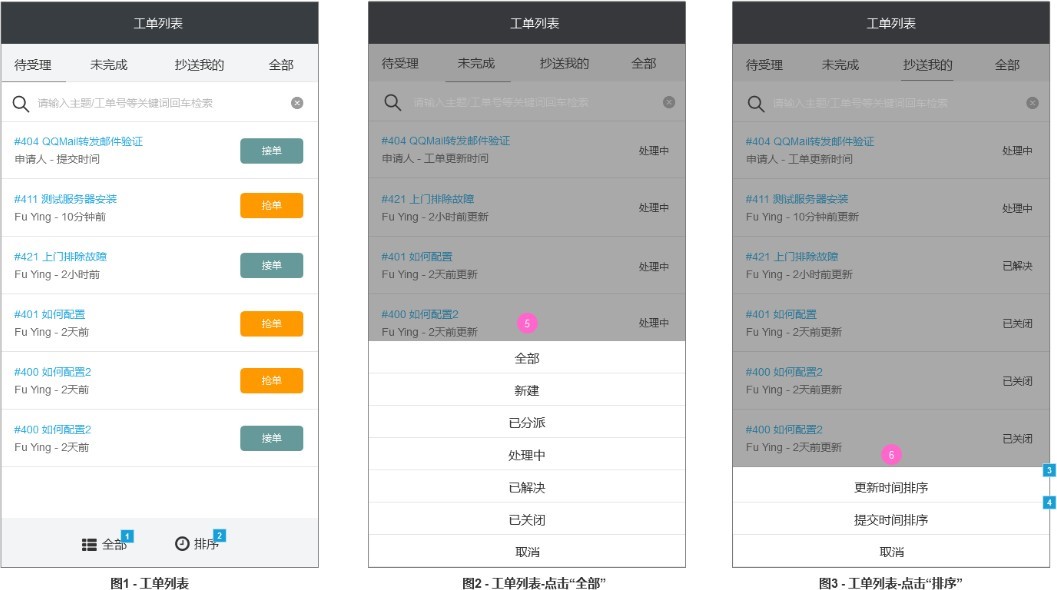Image resolution: width=1057 pixels, height=590 pixels.
Task: Click the list icon beside bottom 全部 filter
Action: (x=89, y=544)
